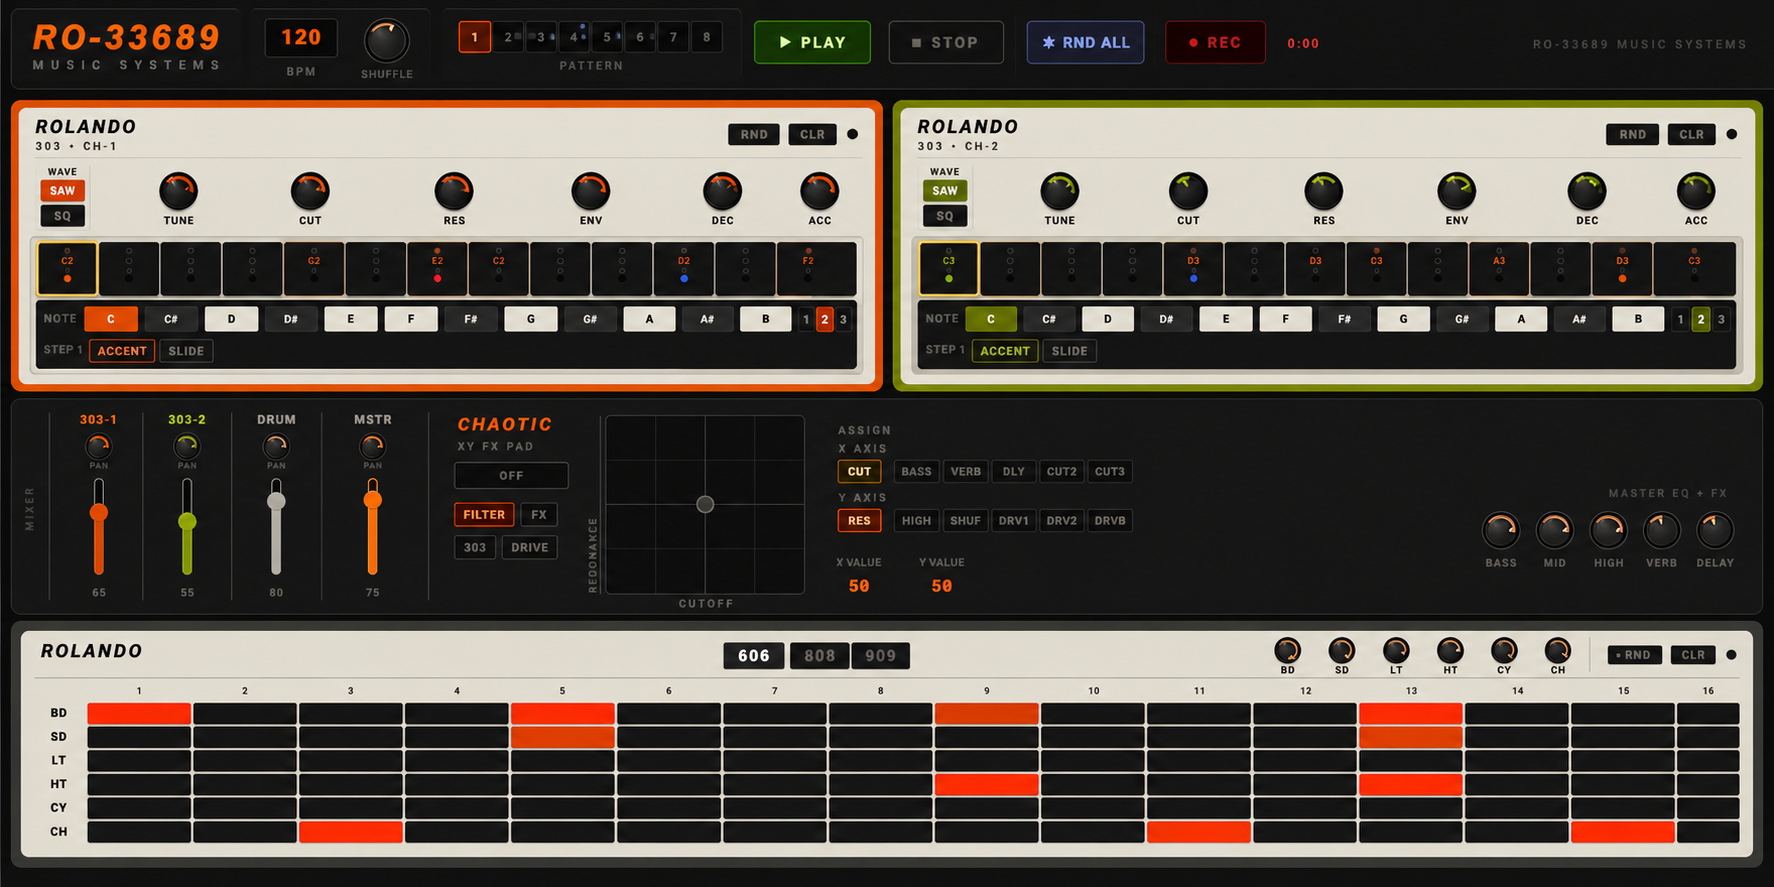Select the 808 drum kit tab
Image resolution: width=1774 pixels, height=887 pixels.
tap(819, 656)
